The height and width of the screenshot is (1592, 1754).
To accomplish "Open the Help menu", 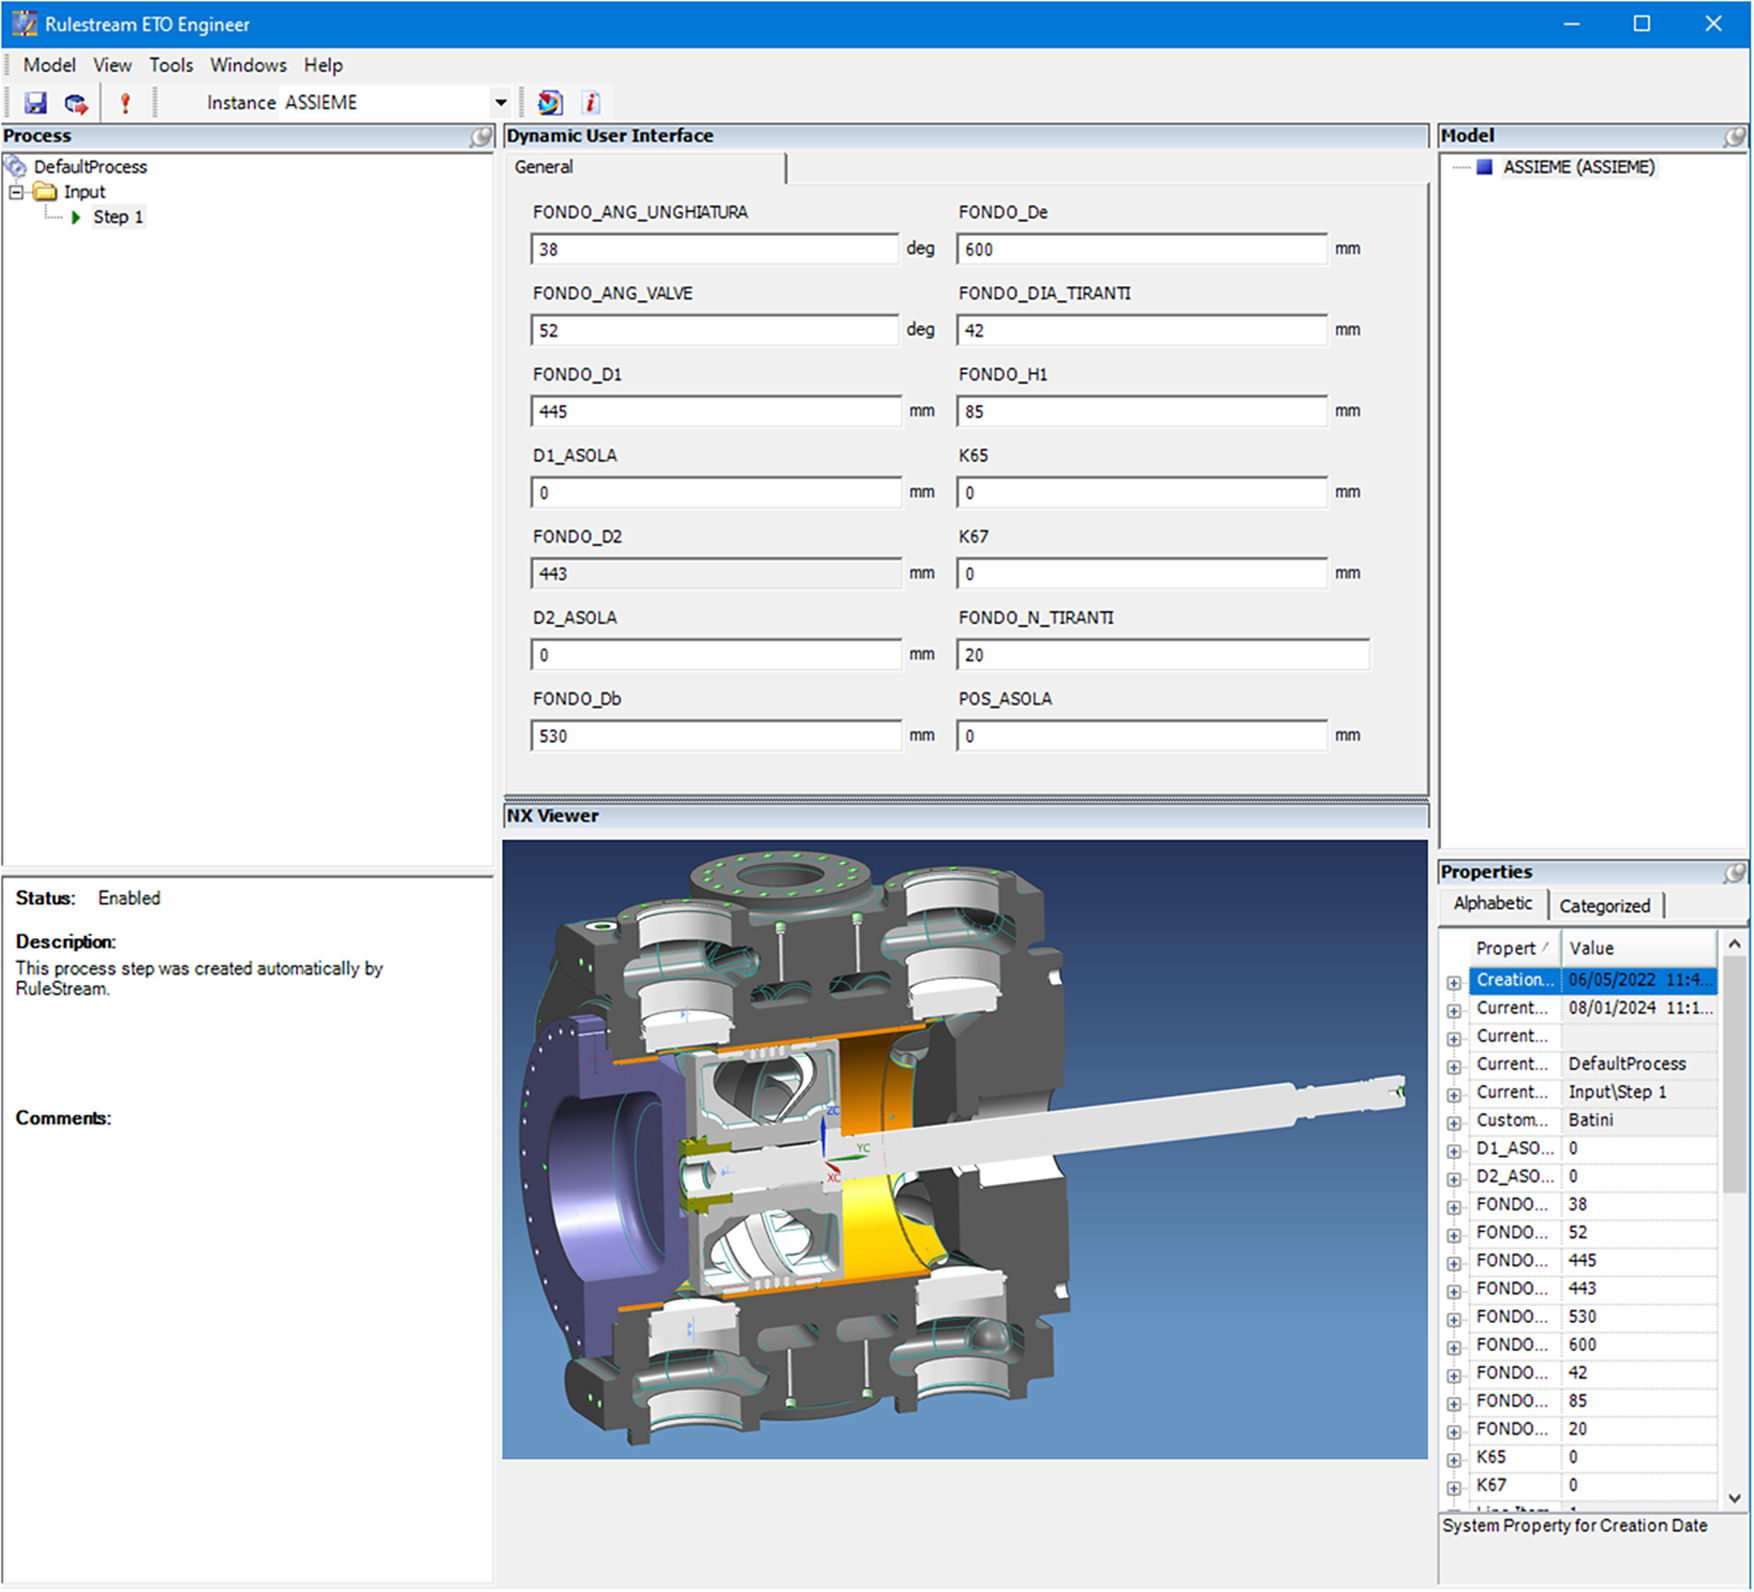I will pos(323,65).
